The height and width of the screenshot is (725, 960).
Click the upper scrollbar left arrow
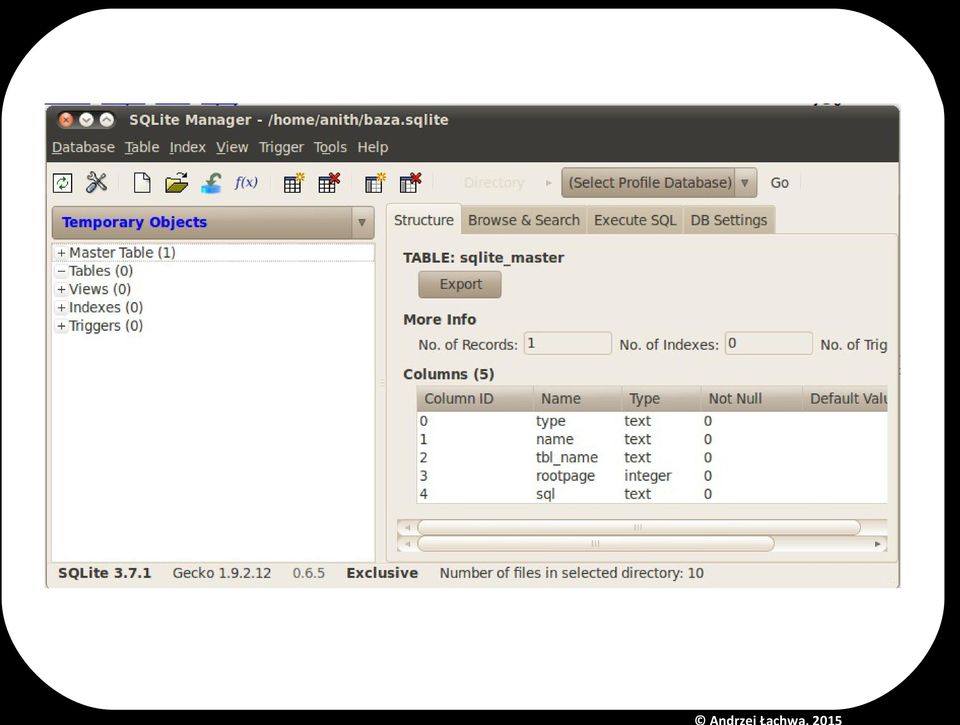407,527
